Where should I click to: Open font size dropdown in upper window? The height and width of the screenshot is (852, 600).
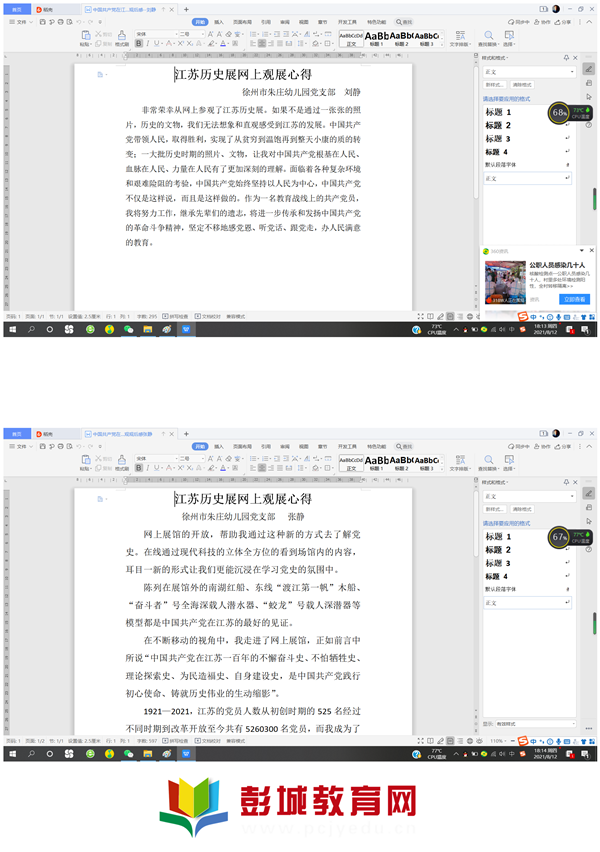[202, 34]
